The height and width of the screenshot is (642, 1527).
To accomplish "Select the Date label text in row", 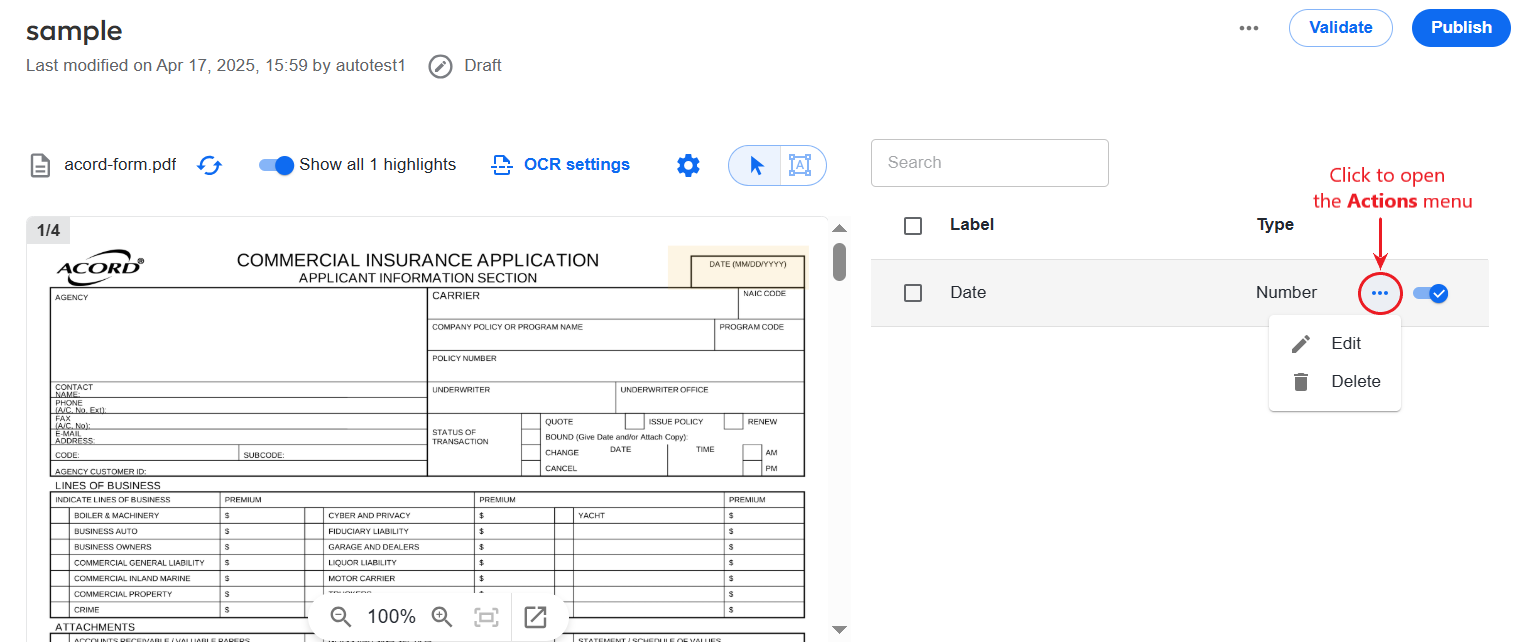I will [968, 293].
